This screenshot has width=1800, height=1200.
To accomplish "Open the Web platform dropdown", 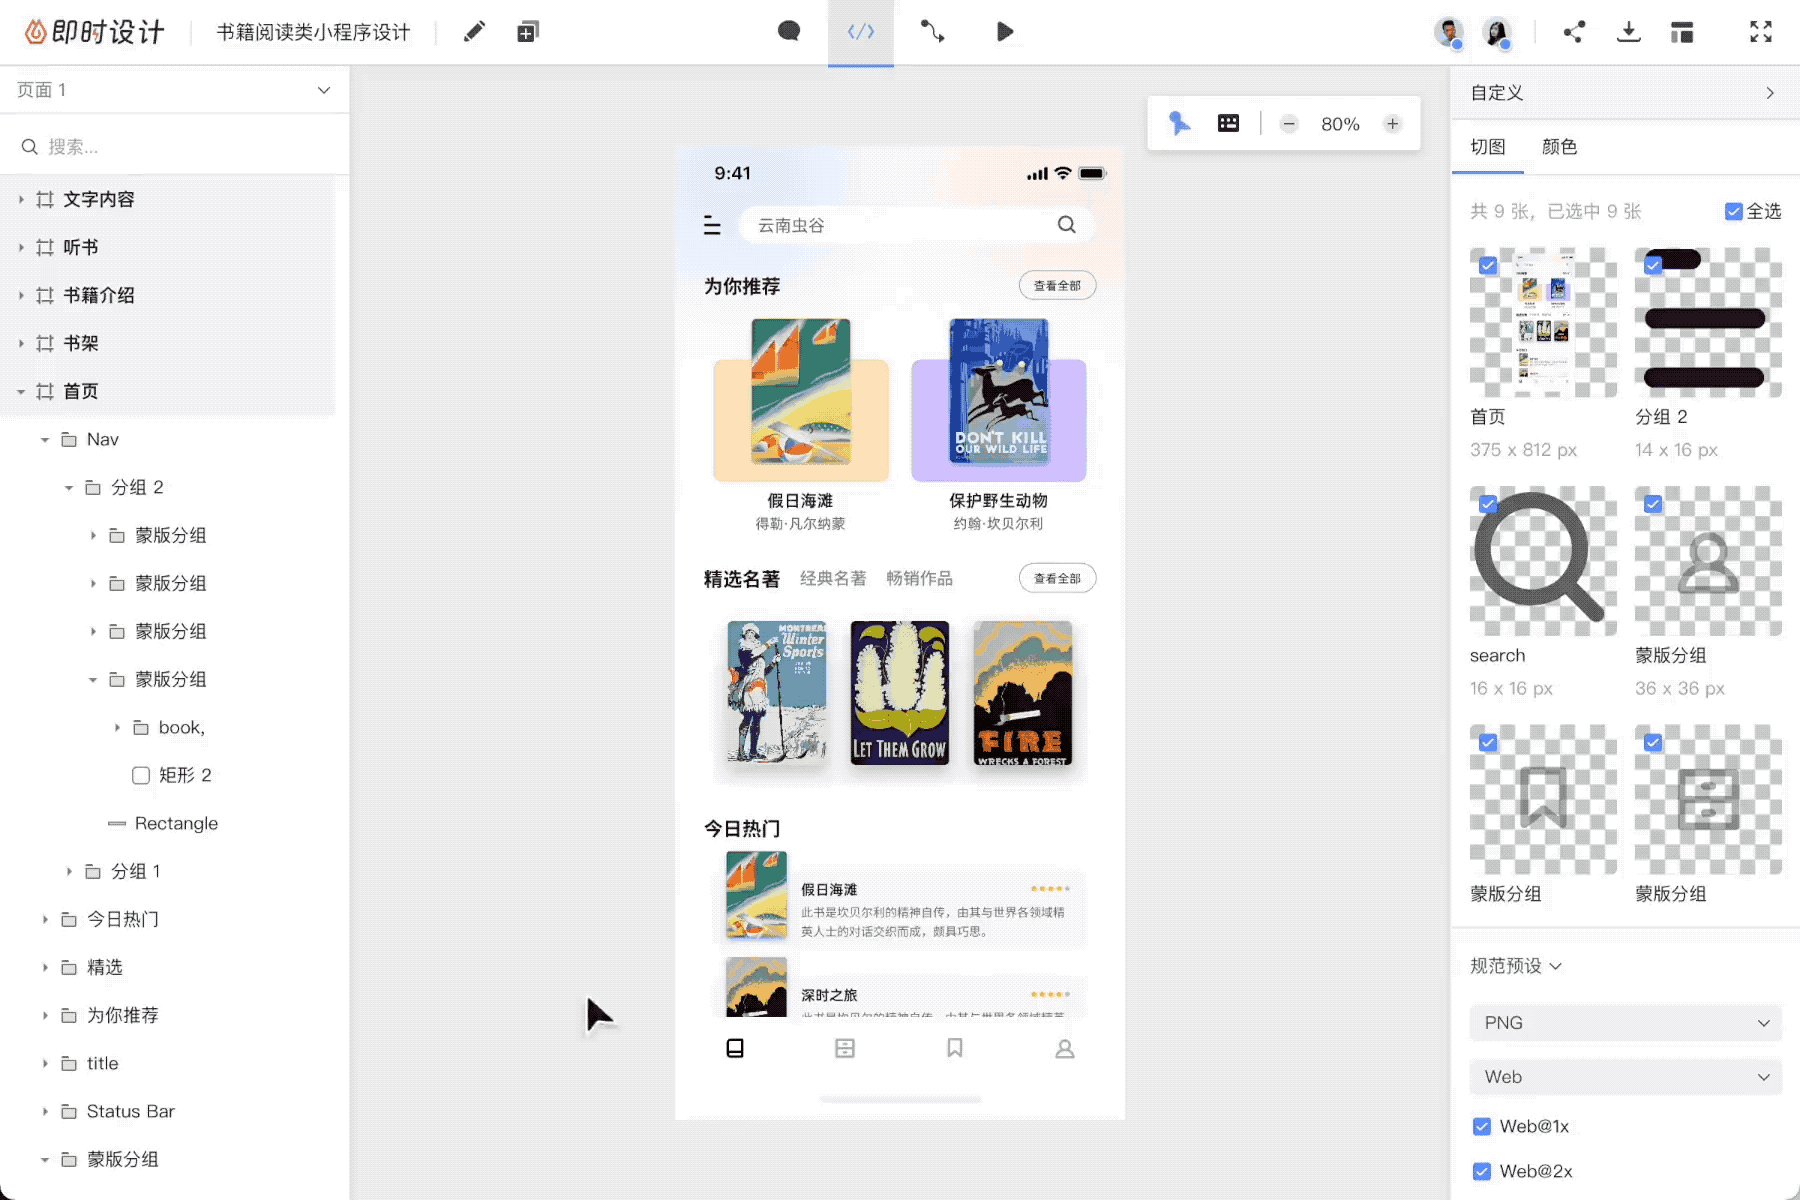I will click(x=1626, y=1077).
